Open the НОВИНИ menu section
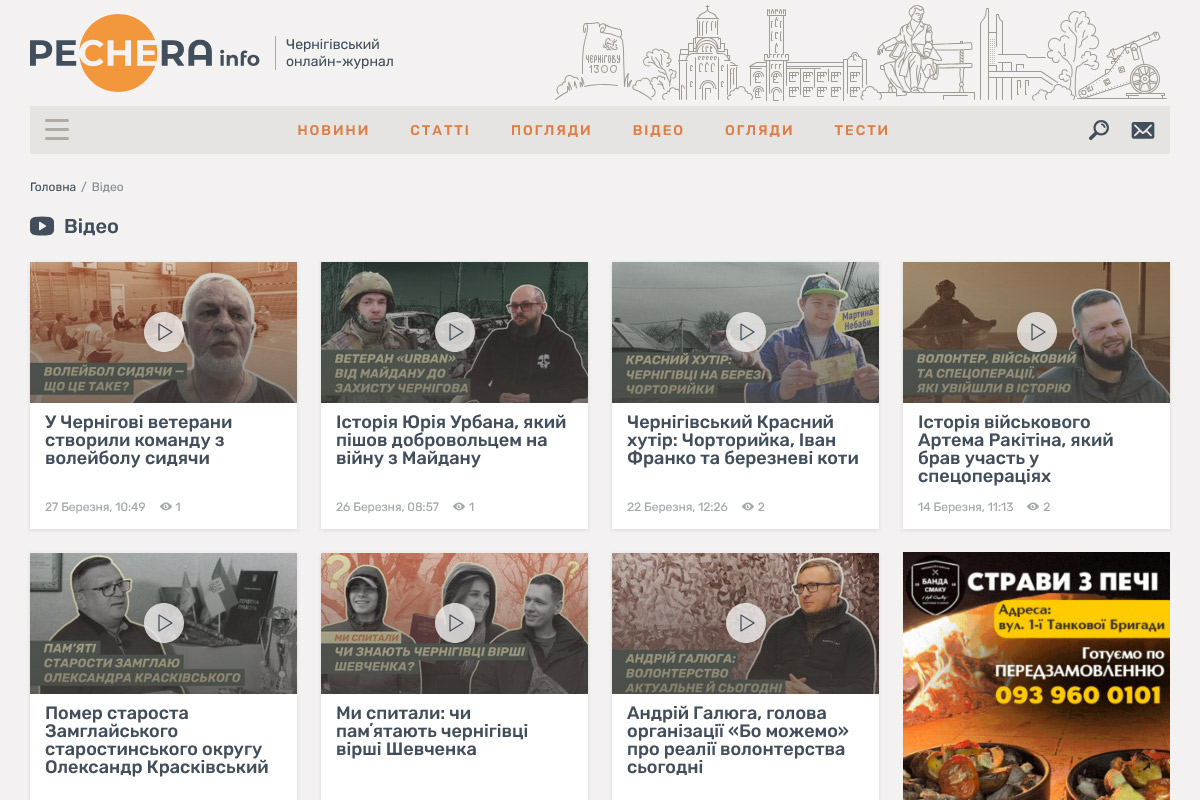 333,130
